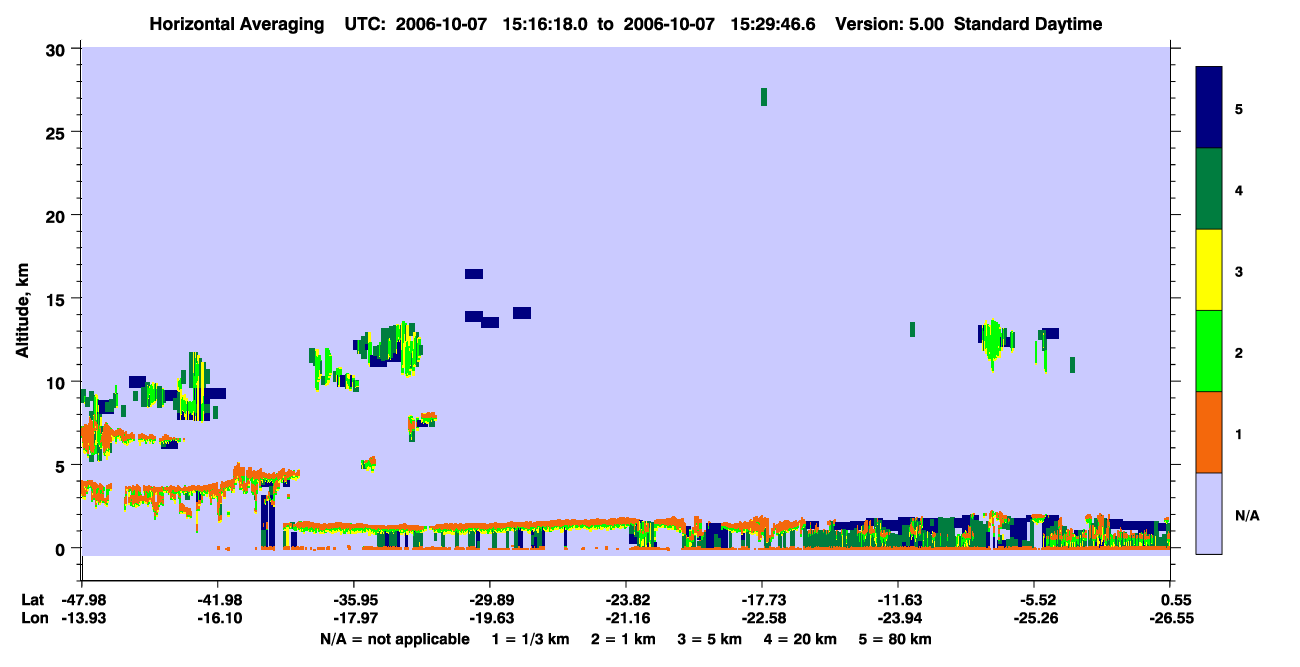This screenshot has width=1300, height=667.
Task: Click the end time '15:29:46.6' in title
Action: click(x=772, y=24)
